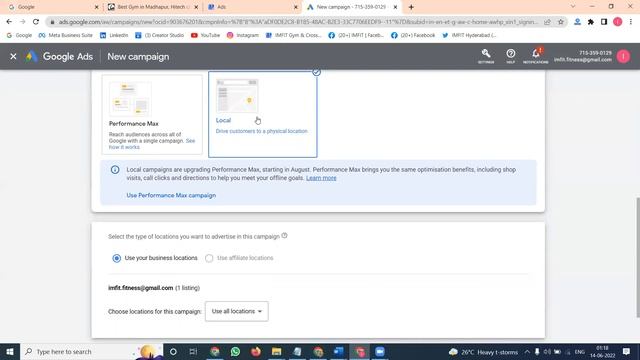This screenshot has height=360, width=640.
Task: Click the Google Ads logo
Action: [60, 57]
